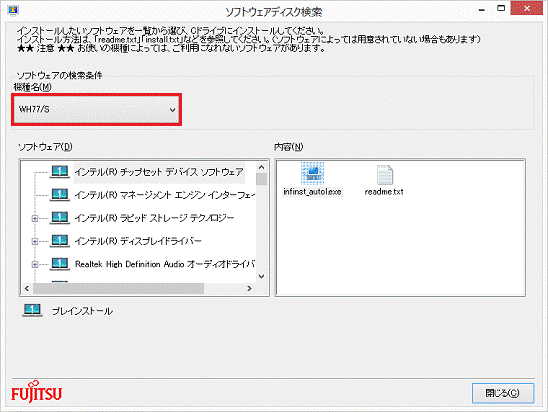Click the preinstall legend laptop icon
This screenshot has height=412, width=548.
point(33,310)
